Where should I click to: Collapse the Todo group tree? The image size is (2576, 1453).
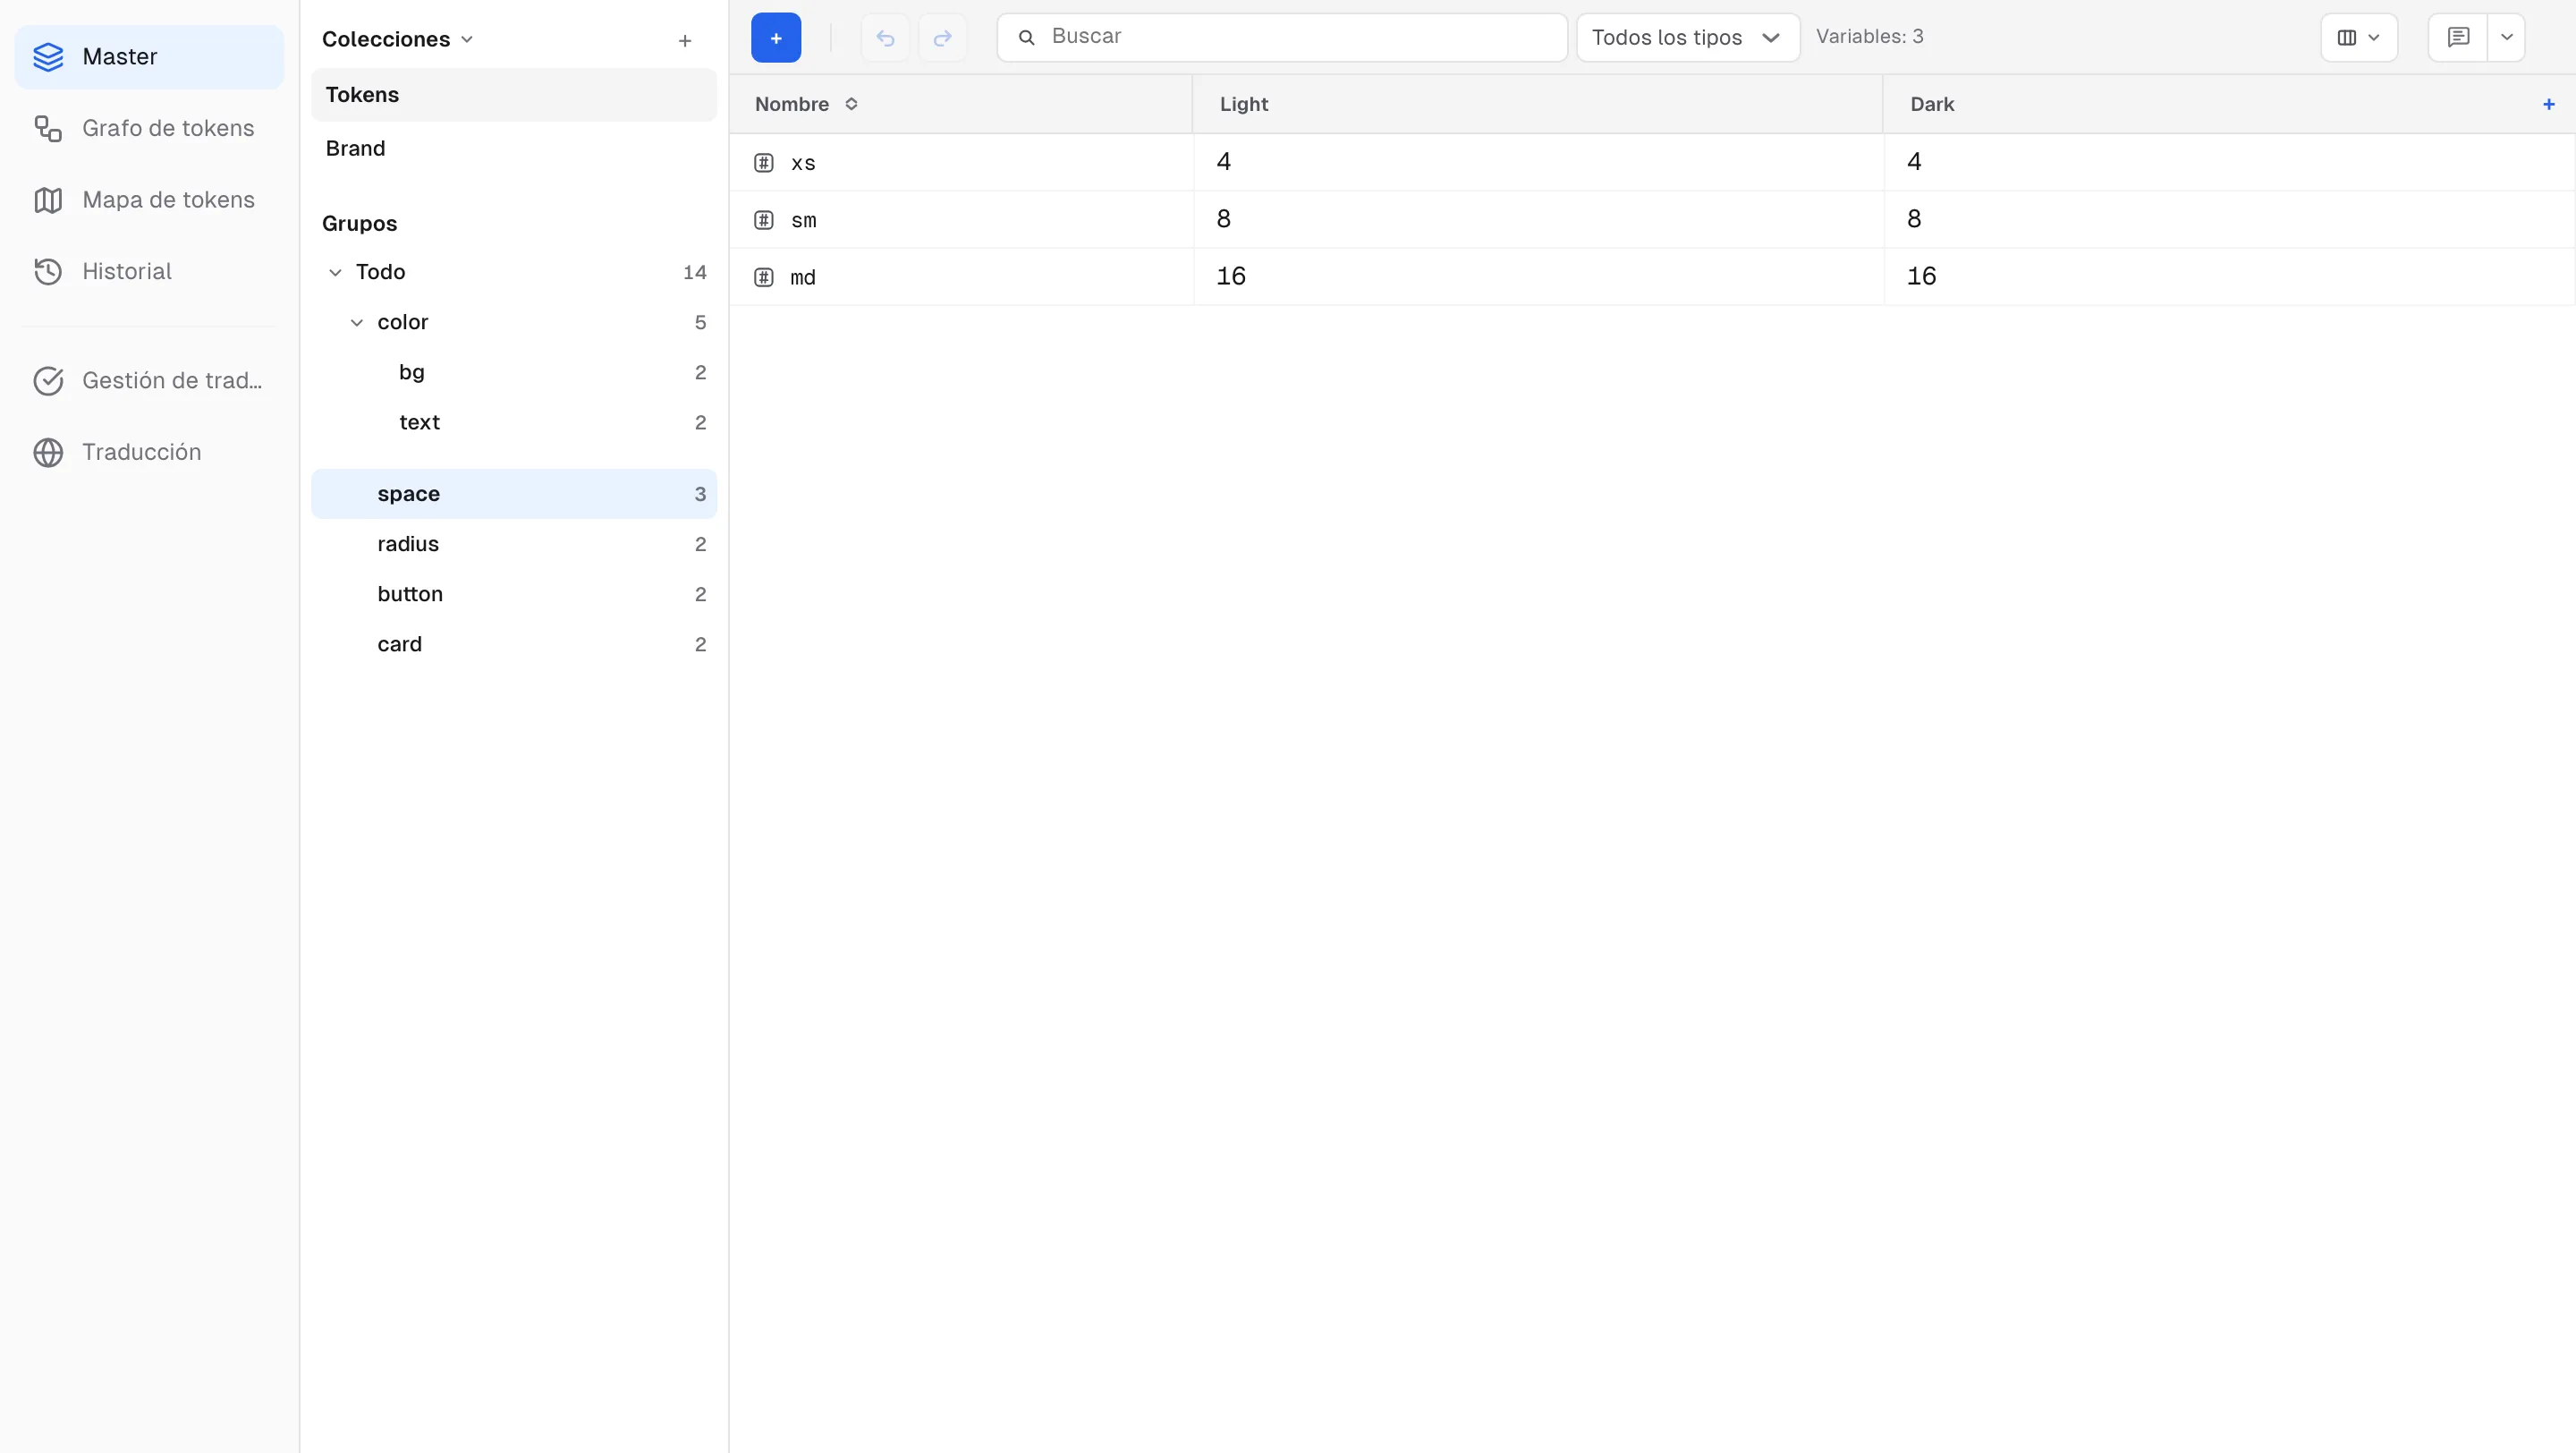pos(335,272)
